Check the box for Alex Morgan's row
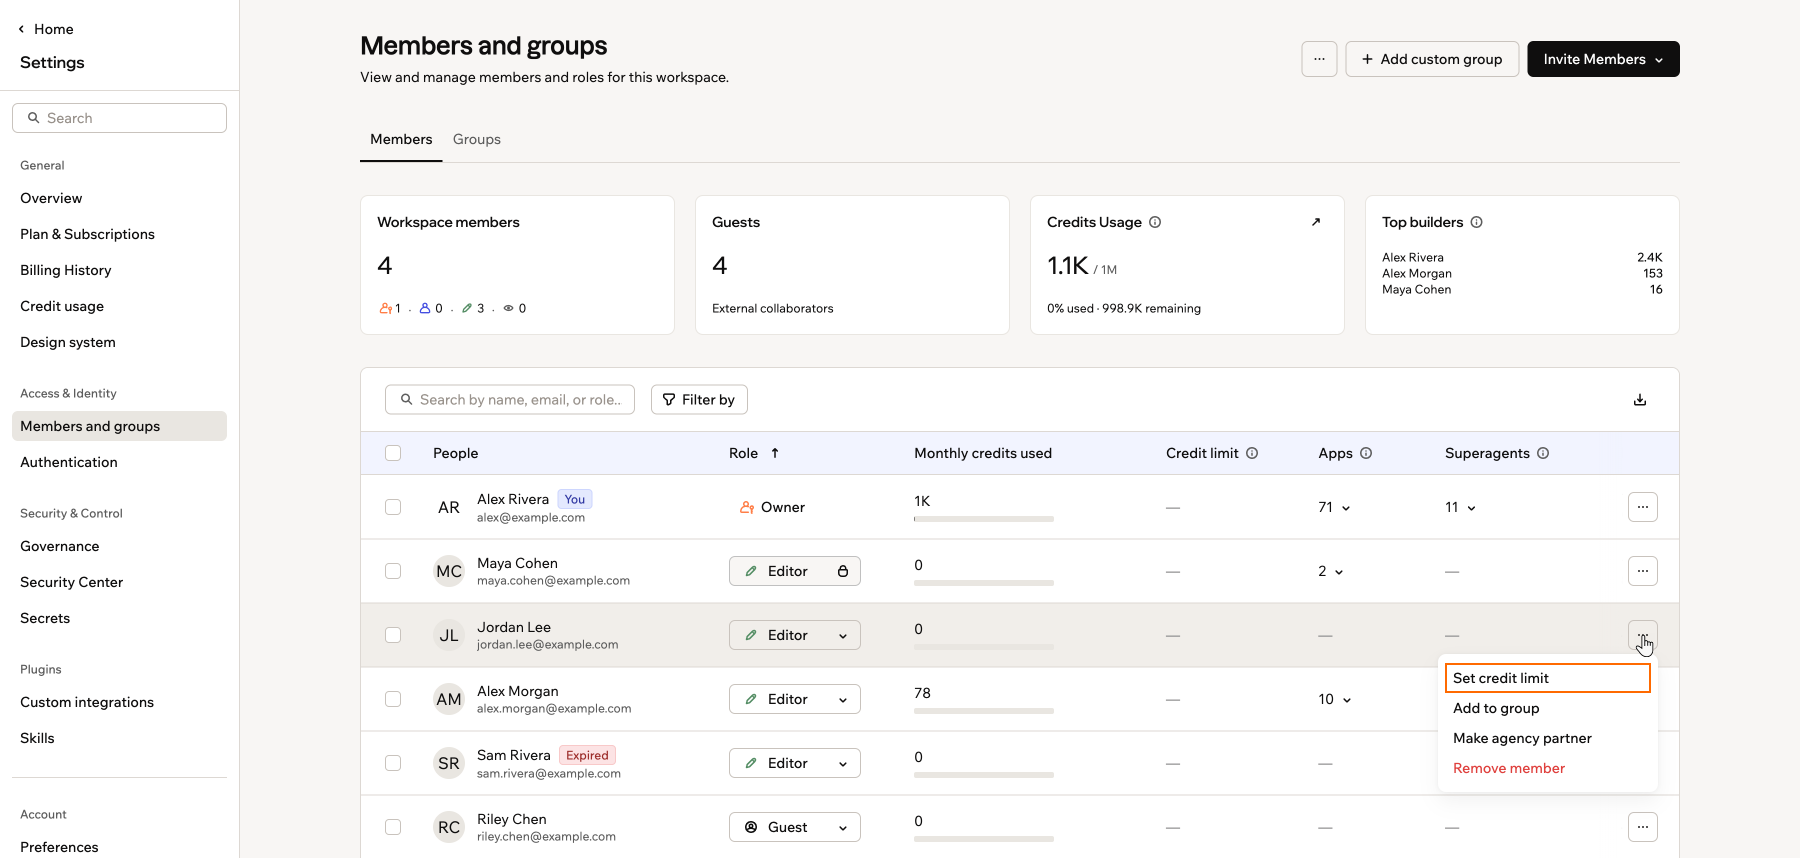The width and height of the screenshot is (1800, 858). 393,699
